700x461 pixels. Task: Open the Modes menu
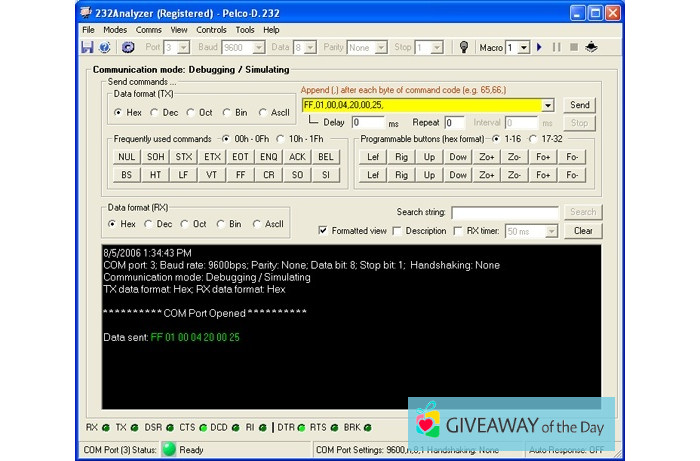pos(115,30)
